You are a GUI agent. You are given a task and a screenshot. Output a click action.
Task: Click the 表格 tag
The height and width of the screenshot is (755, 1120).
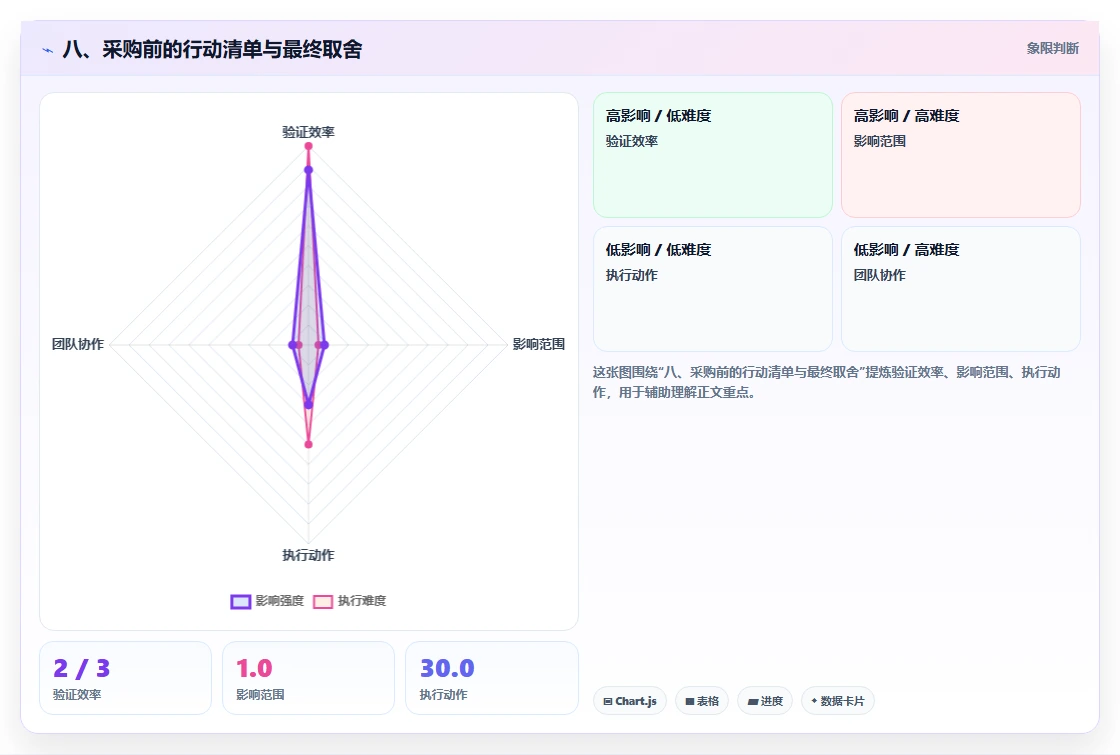pos(702,701)
